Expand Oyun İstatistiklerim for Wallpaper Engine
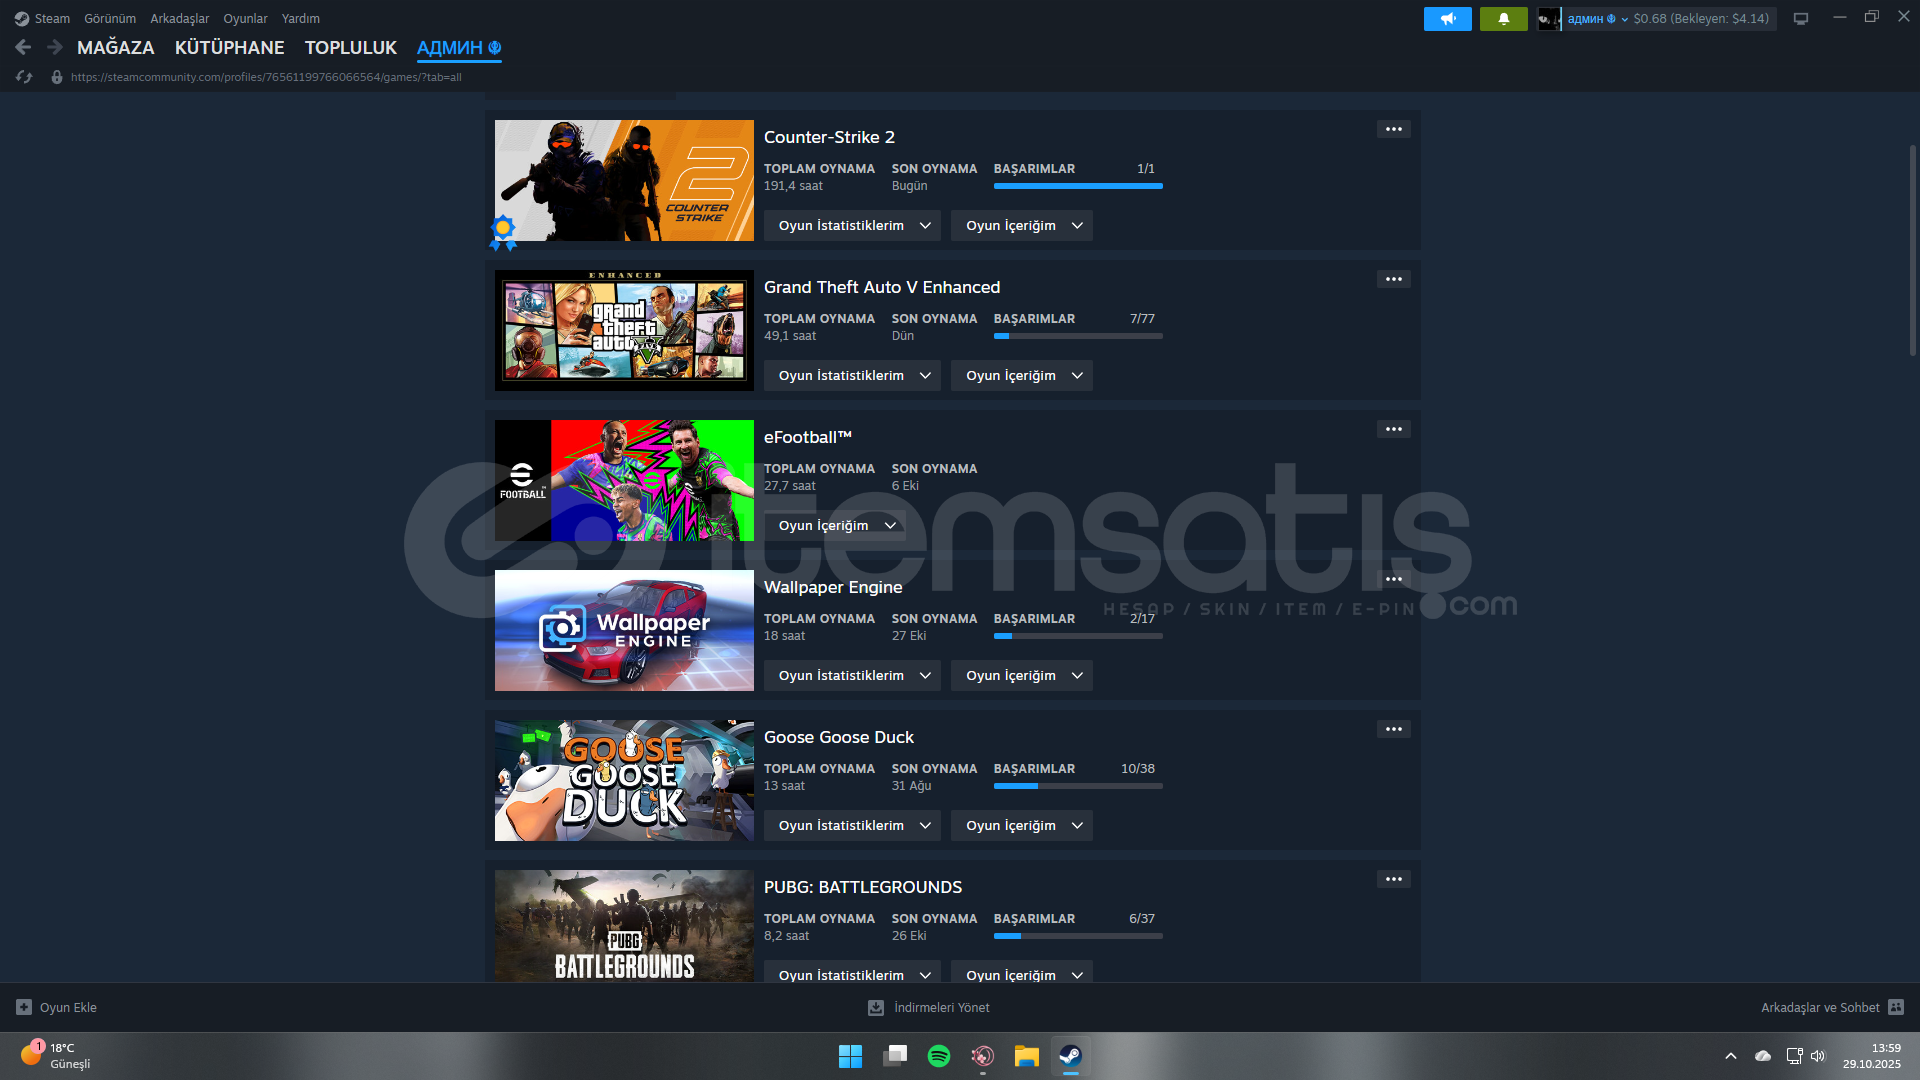 coord(852,675)
